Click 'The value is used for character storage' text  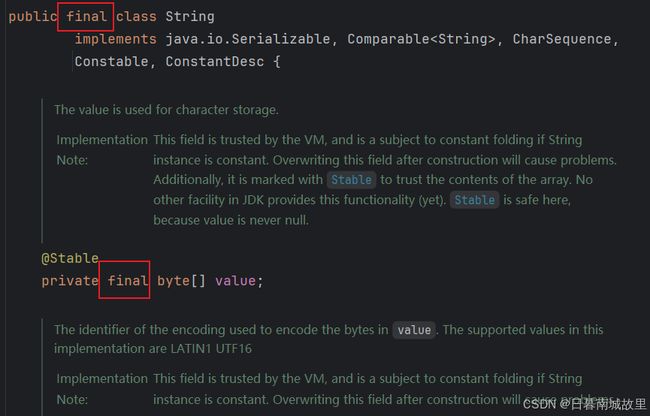coord(166,110)
